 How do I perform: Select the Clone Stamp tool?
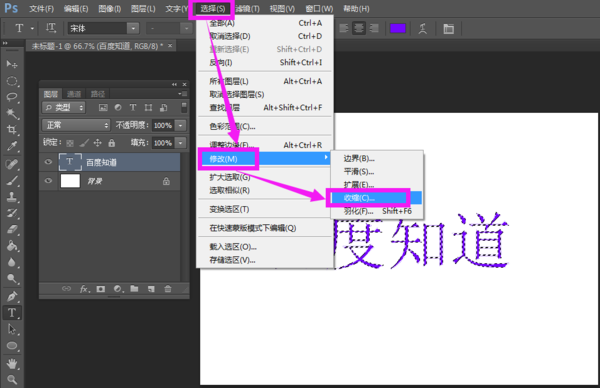pyautogui.click(x=12, y=197)
